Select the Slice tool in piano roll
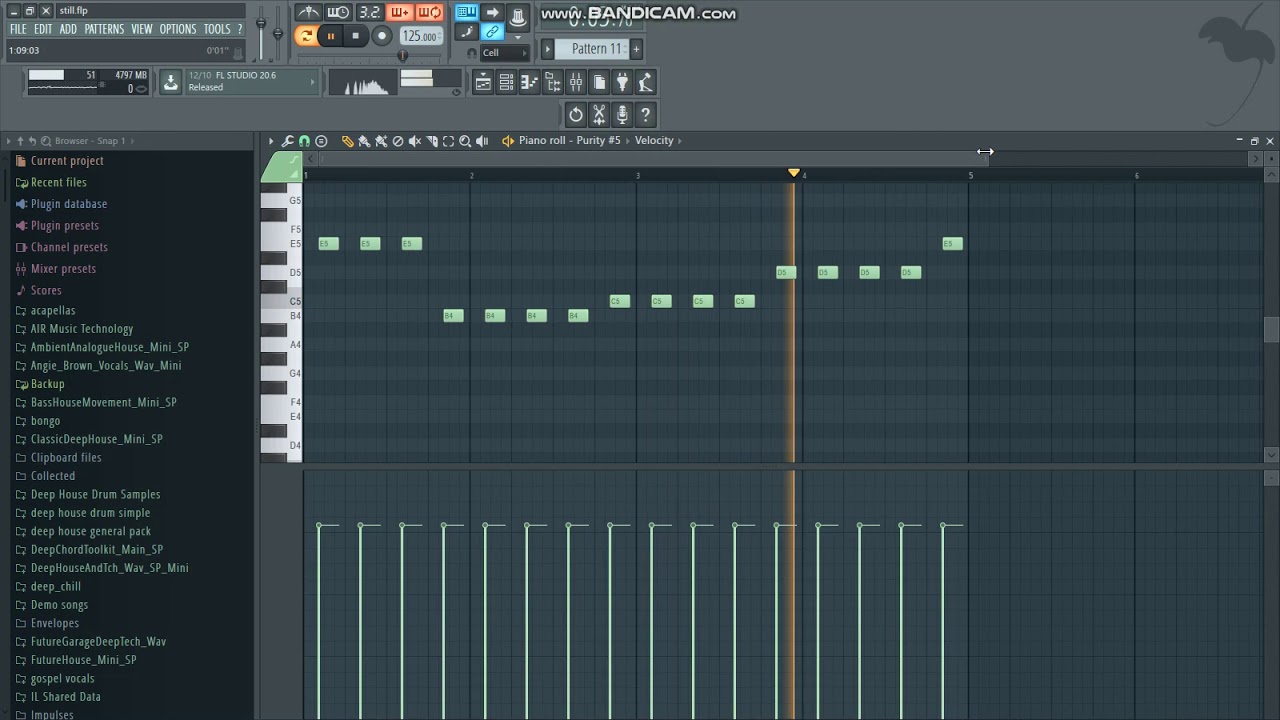This screenshot has width=1280, height=720. click(x=432, y=141)
